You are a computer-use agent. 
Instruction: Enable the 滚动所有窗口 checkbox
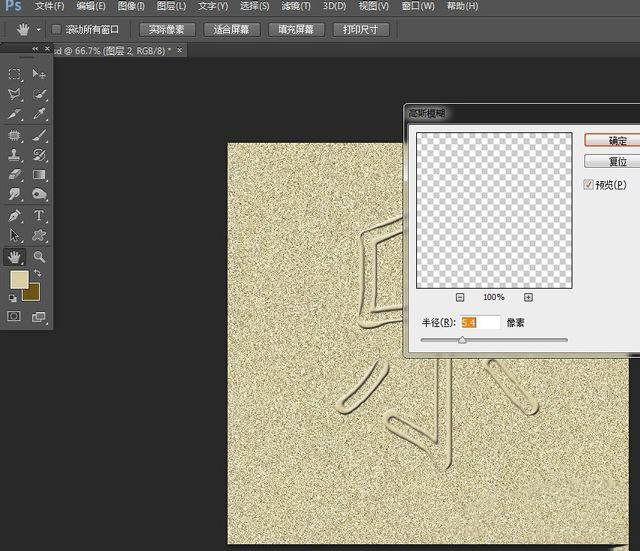[56, 30]
